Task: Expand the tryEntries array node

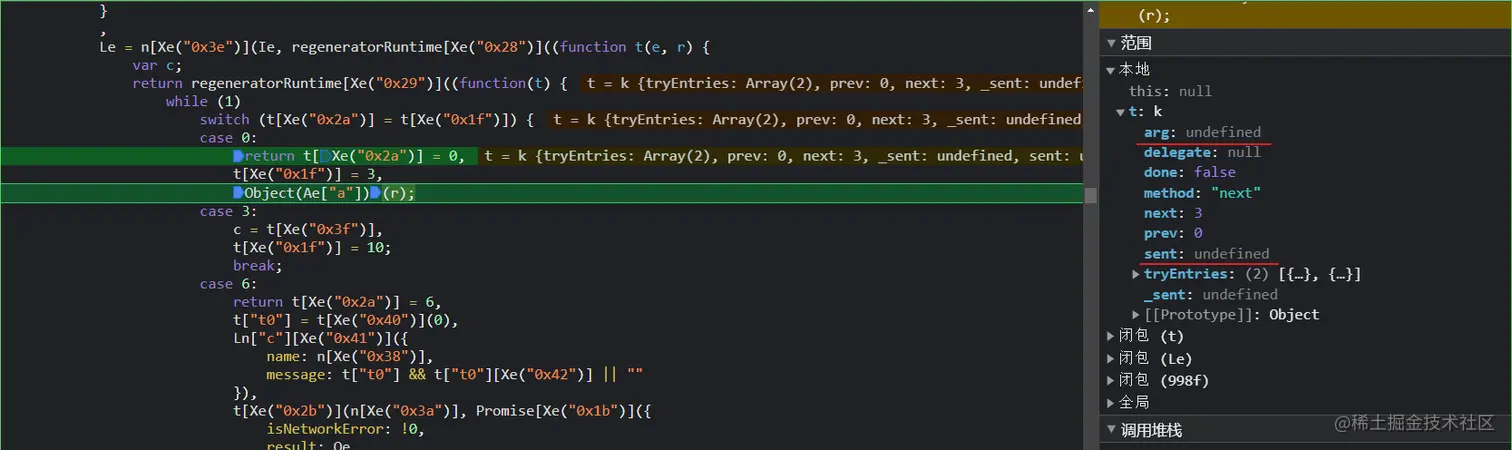Action: click(1136, 274)
